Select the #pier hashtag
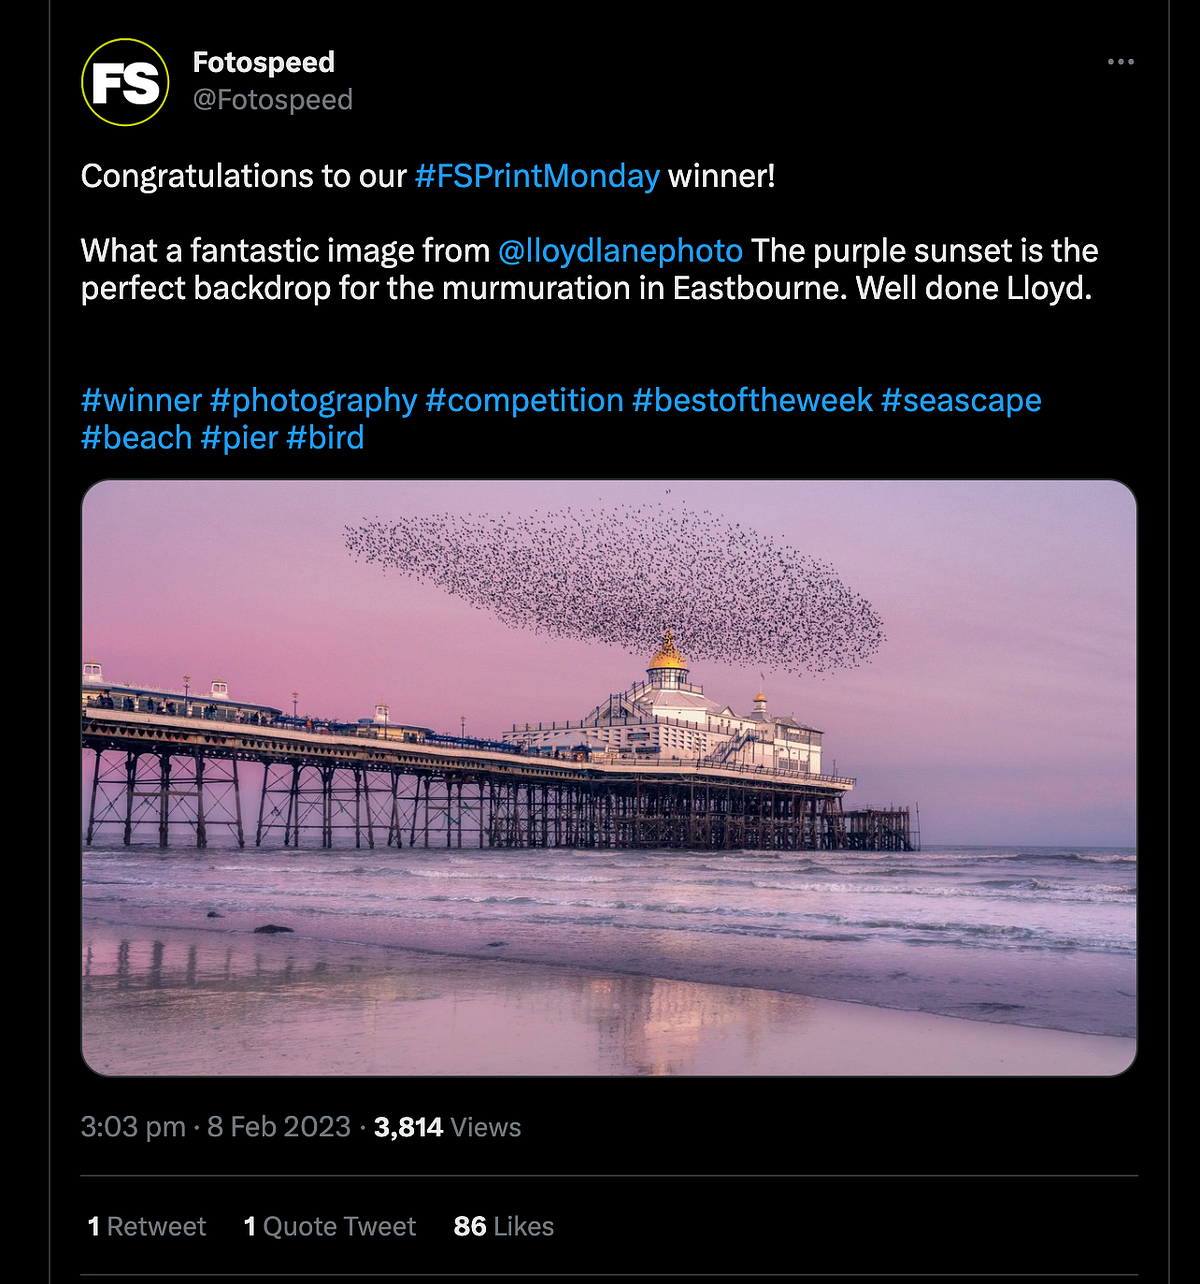This screenshot has width=1200, height=1284. point(239,438)
